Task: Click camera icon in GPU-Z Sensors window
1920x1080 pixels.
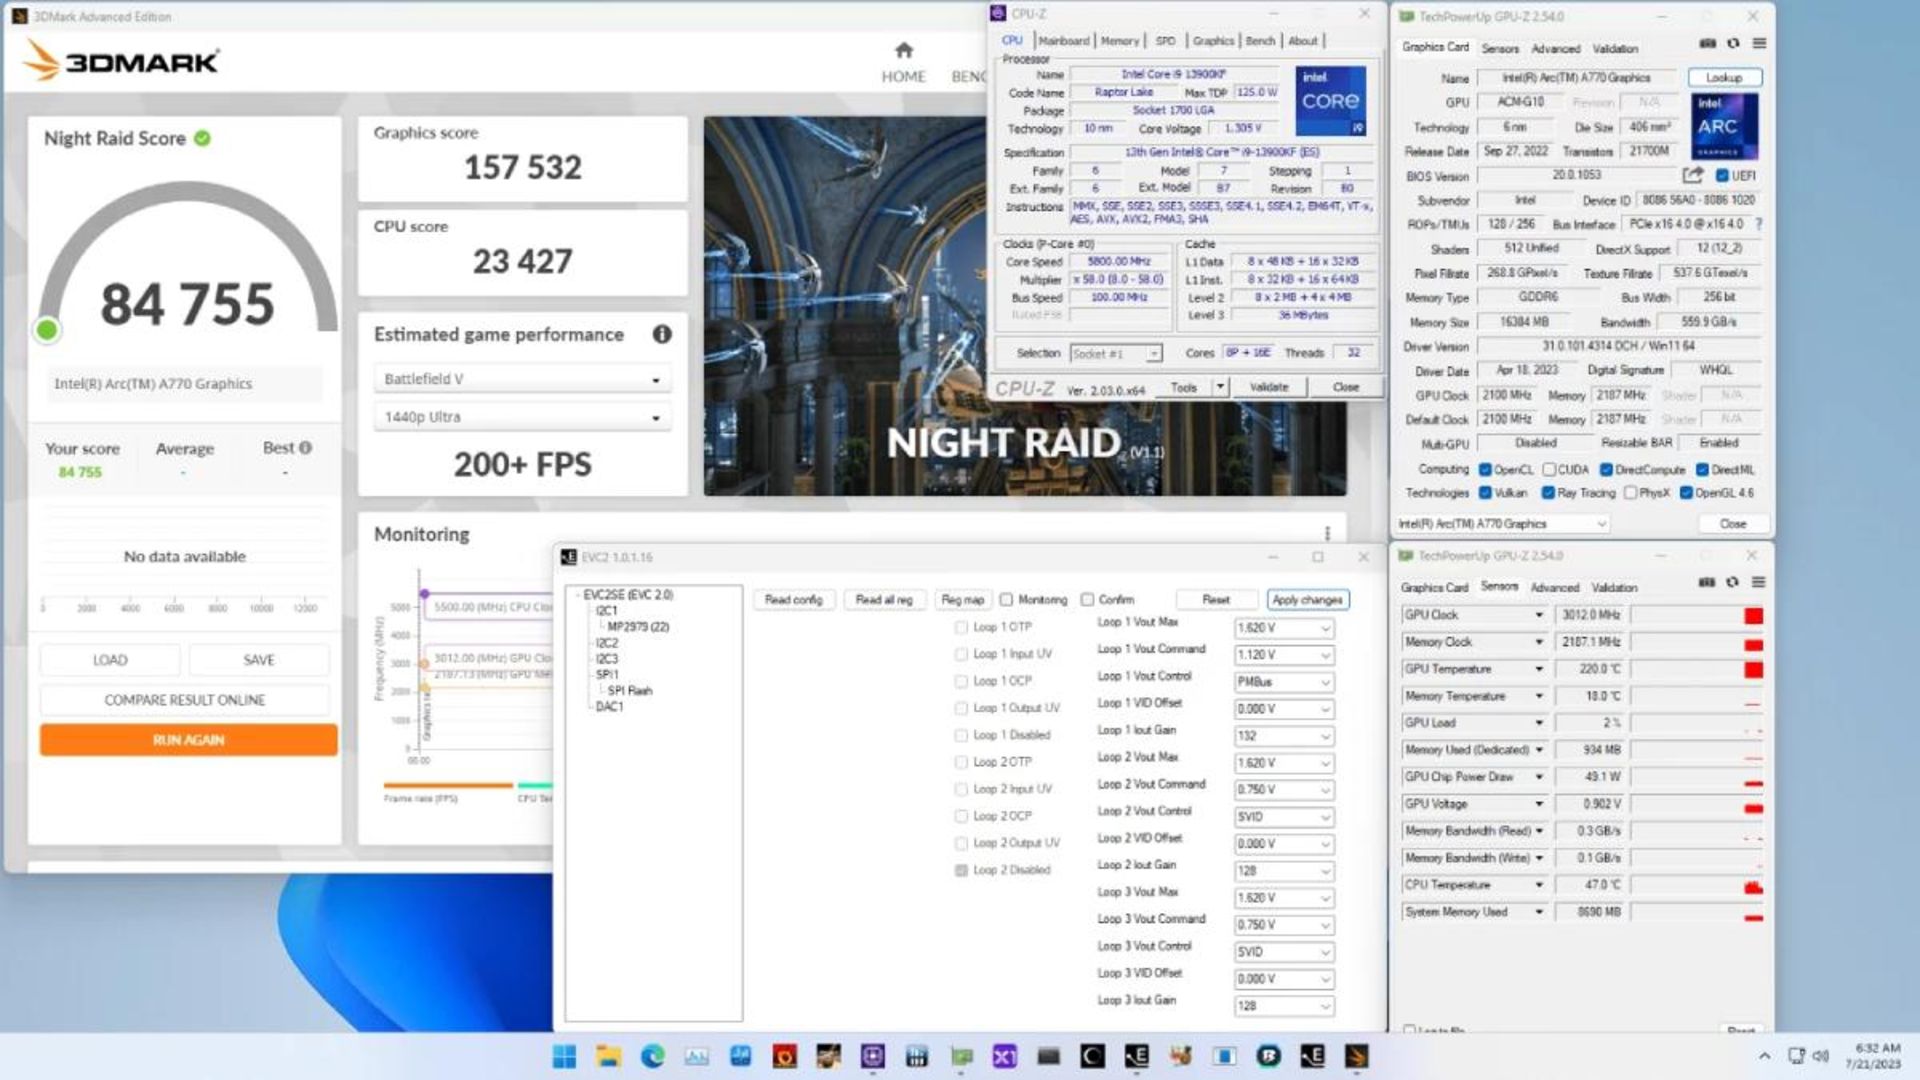Action: point(1706,582)
